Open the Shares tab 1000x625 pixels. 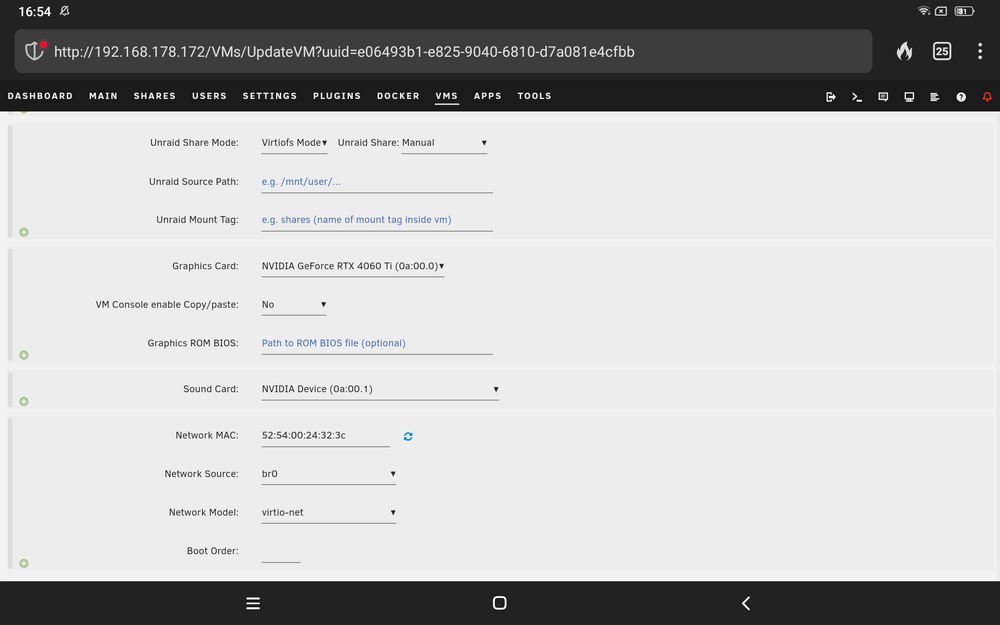(x=154, y=96)
